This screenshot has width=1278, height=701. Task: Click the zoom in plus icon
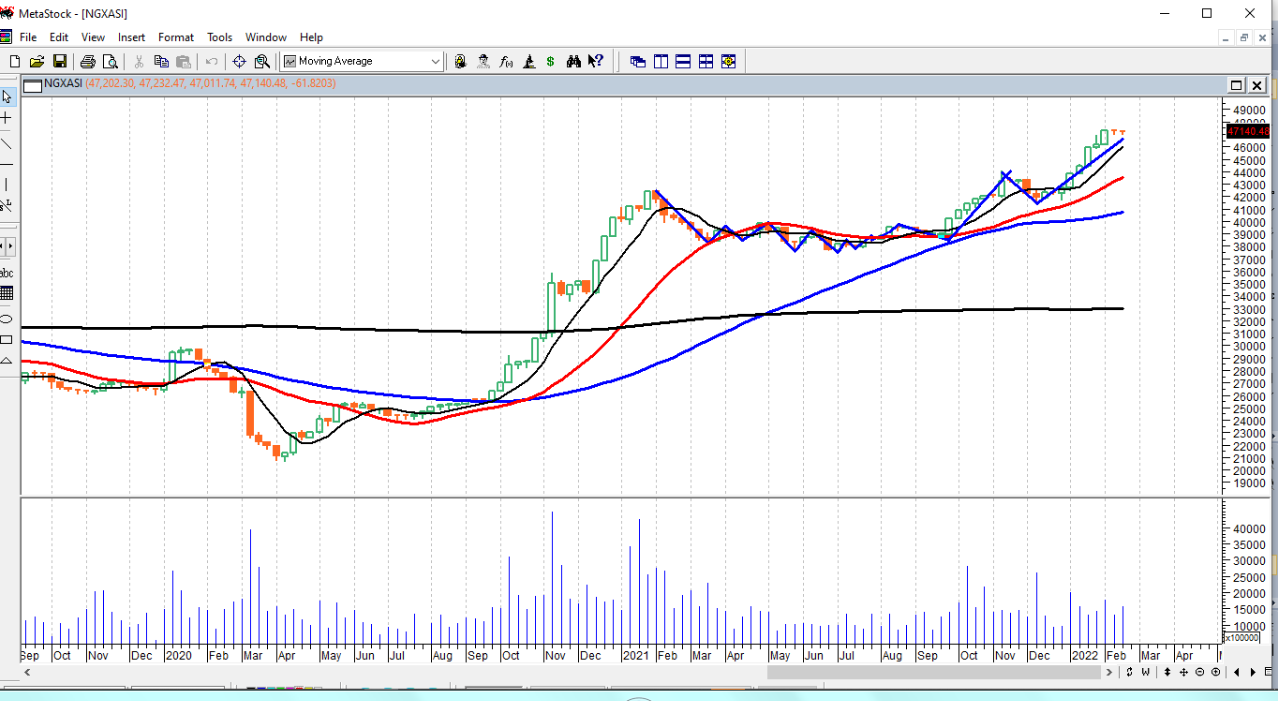(x=1215, y=672)
